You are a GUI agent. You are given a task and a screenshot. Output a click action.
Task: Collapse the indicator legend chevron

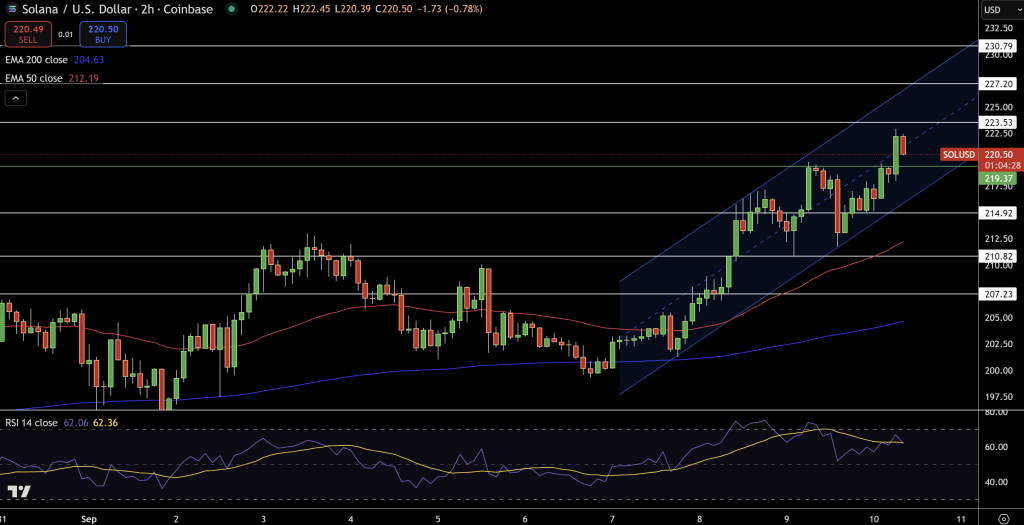(16, 99)
